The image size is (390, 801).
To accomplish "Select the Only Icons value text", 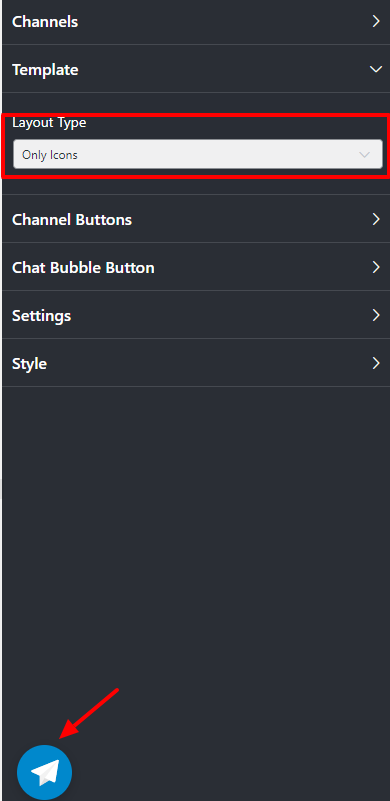I will [x=50, y=155].
